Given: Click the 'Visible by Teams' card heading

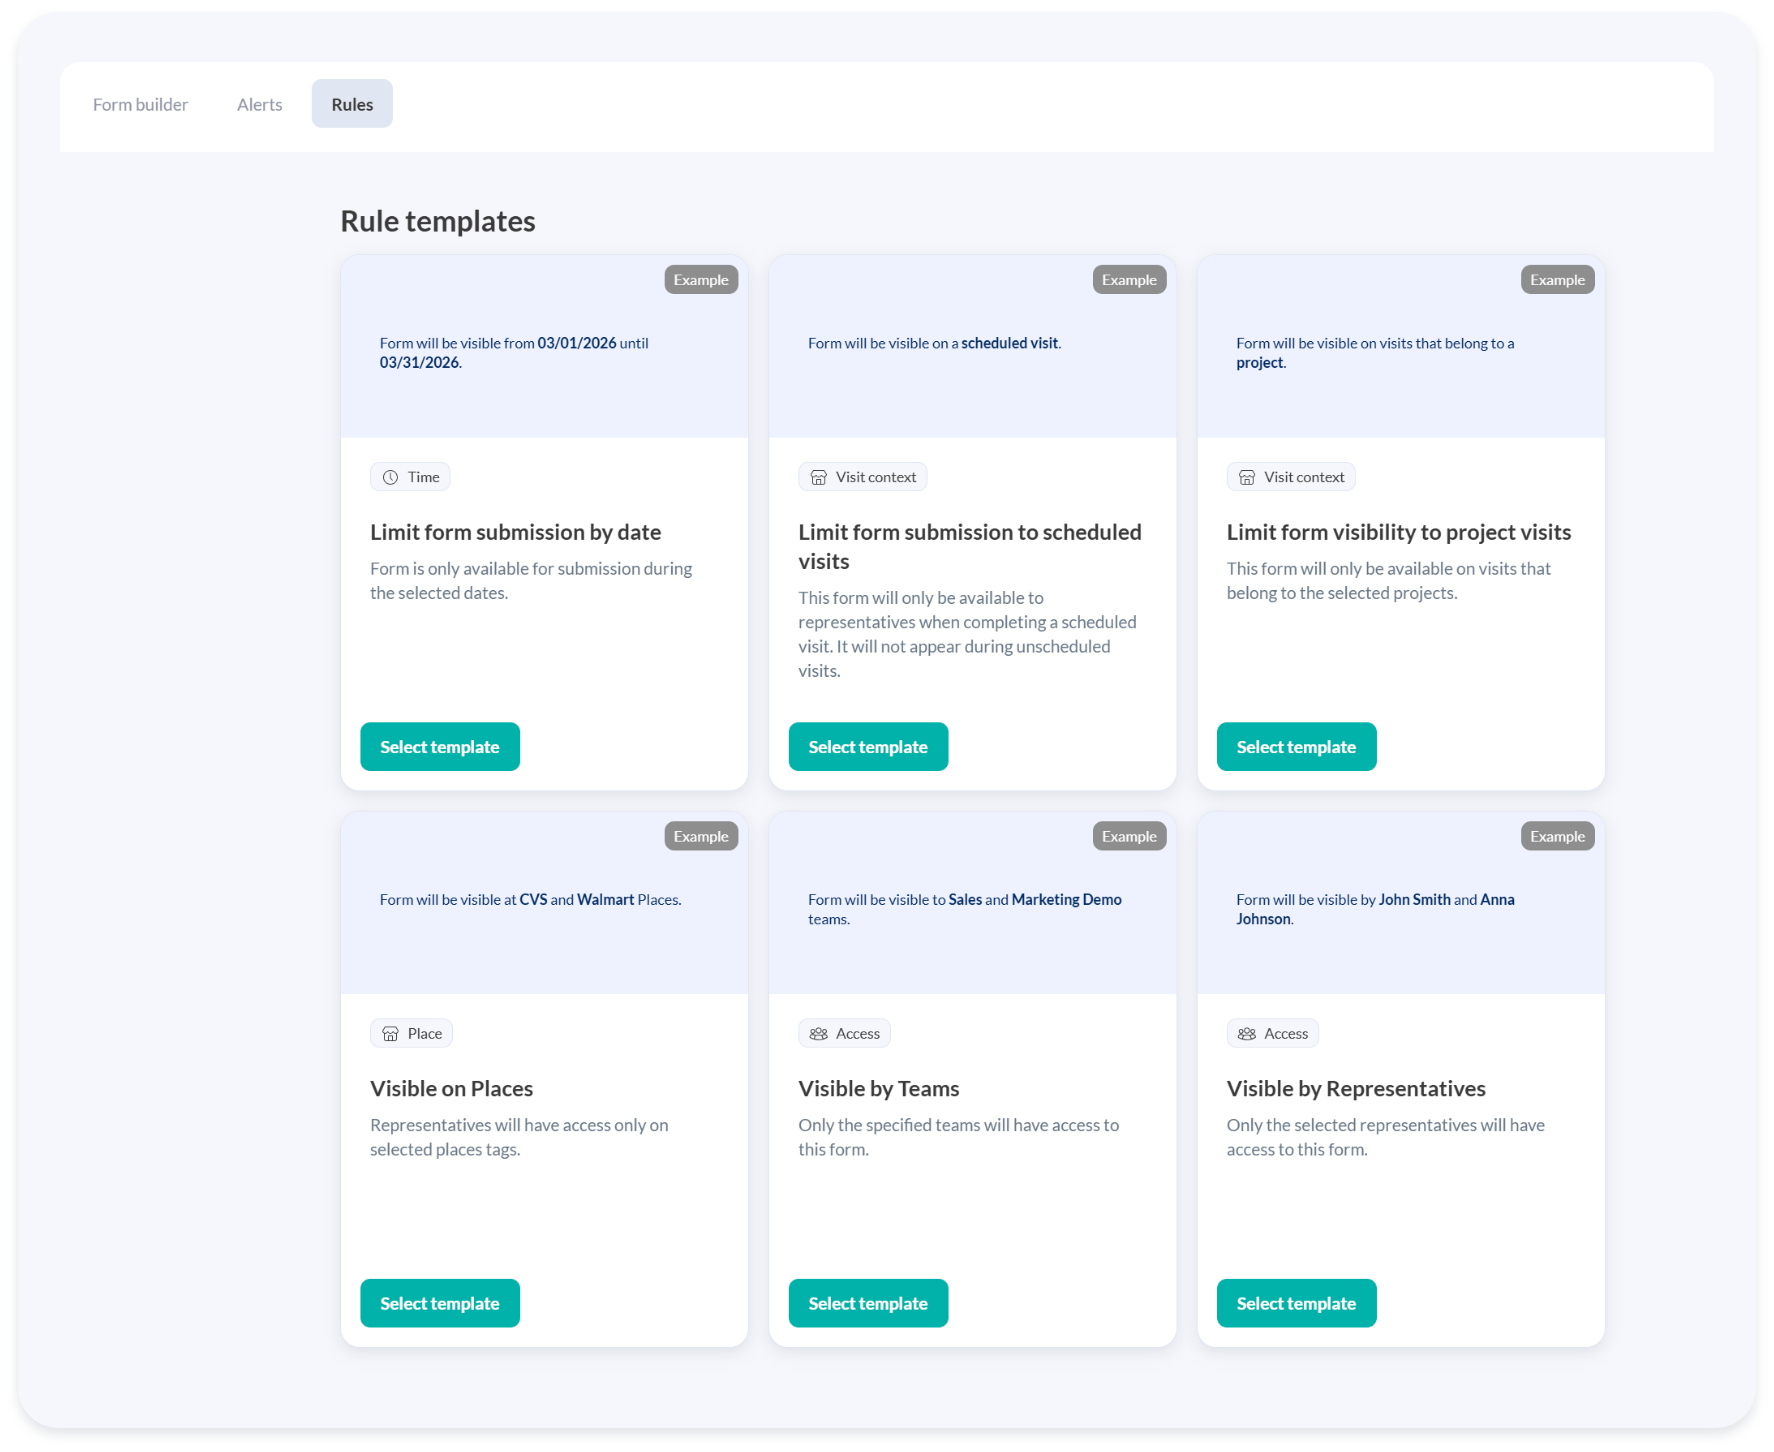Looking at the screenshot, I should (x=878, y=1088).
